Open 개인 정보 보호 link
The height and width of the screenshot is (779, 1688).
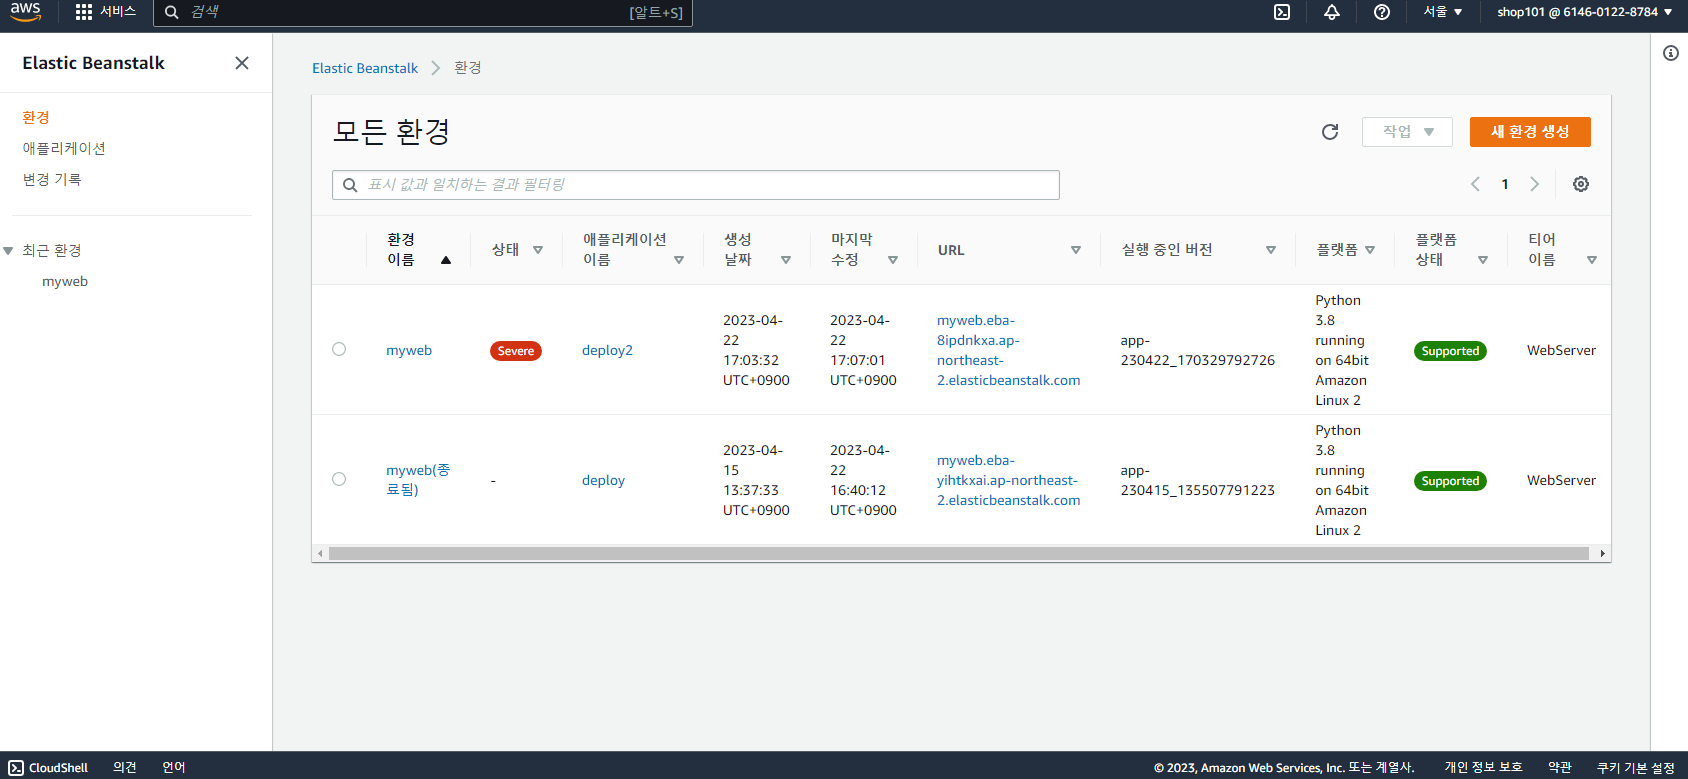coord(1483,767)
